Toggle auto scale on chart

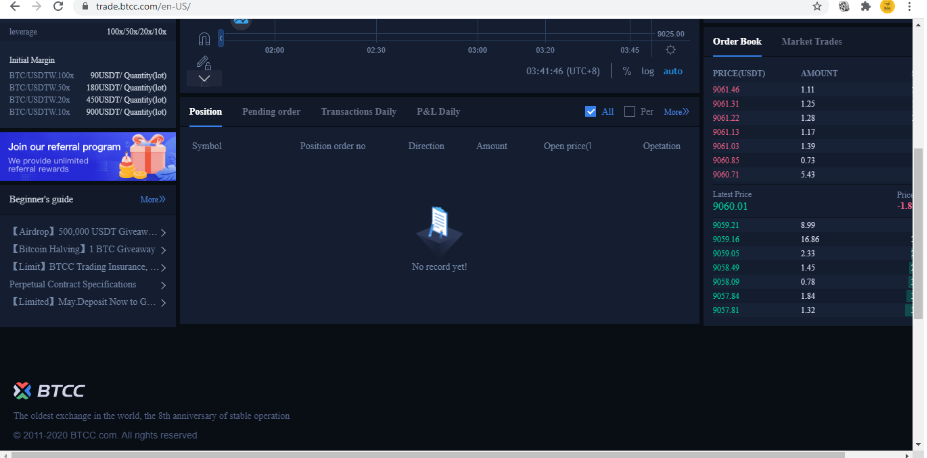tap(673, 71)
